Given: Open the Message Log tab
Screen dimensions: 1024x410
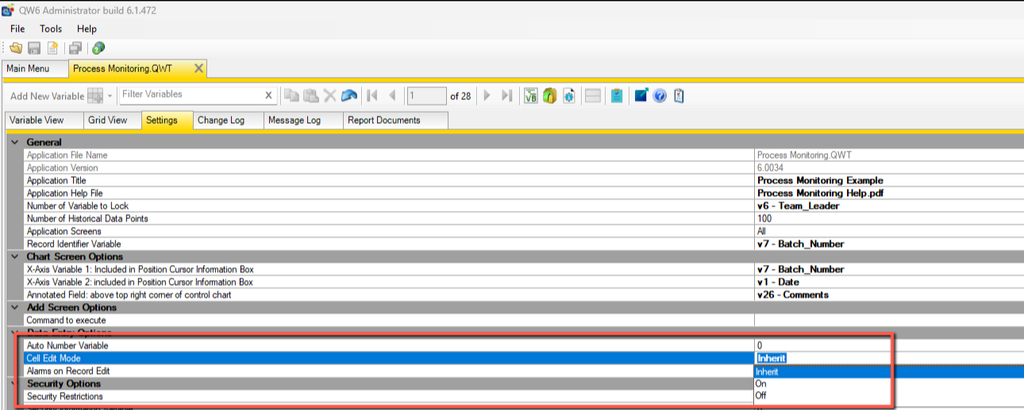Looking at the screenshot, I should [x=304, y=120].
